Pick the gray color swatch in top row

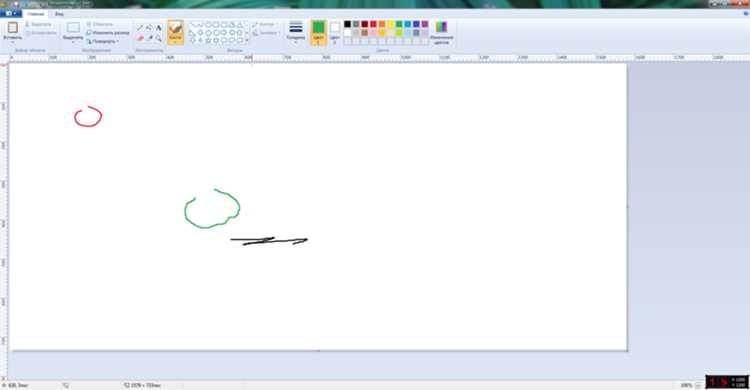click(356, 24)
